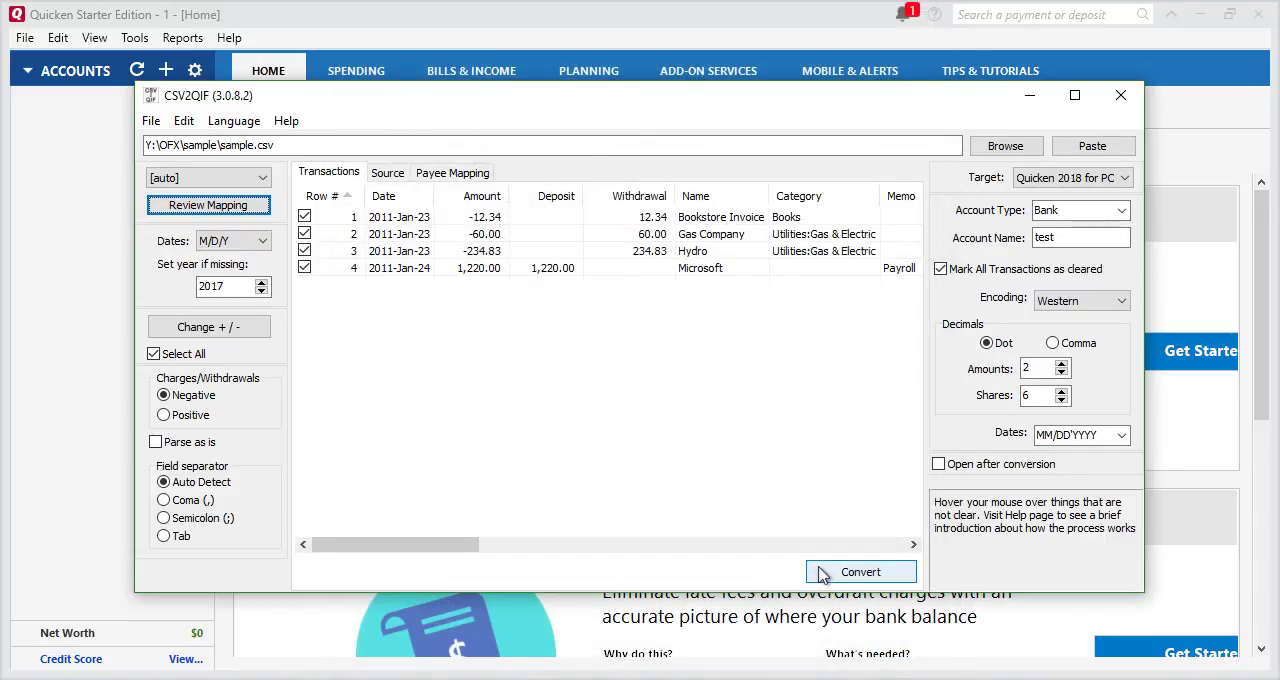Open CSV2QIF Language menu
This screenshot has width=1280, height=680.
[x=234, y=120]
